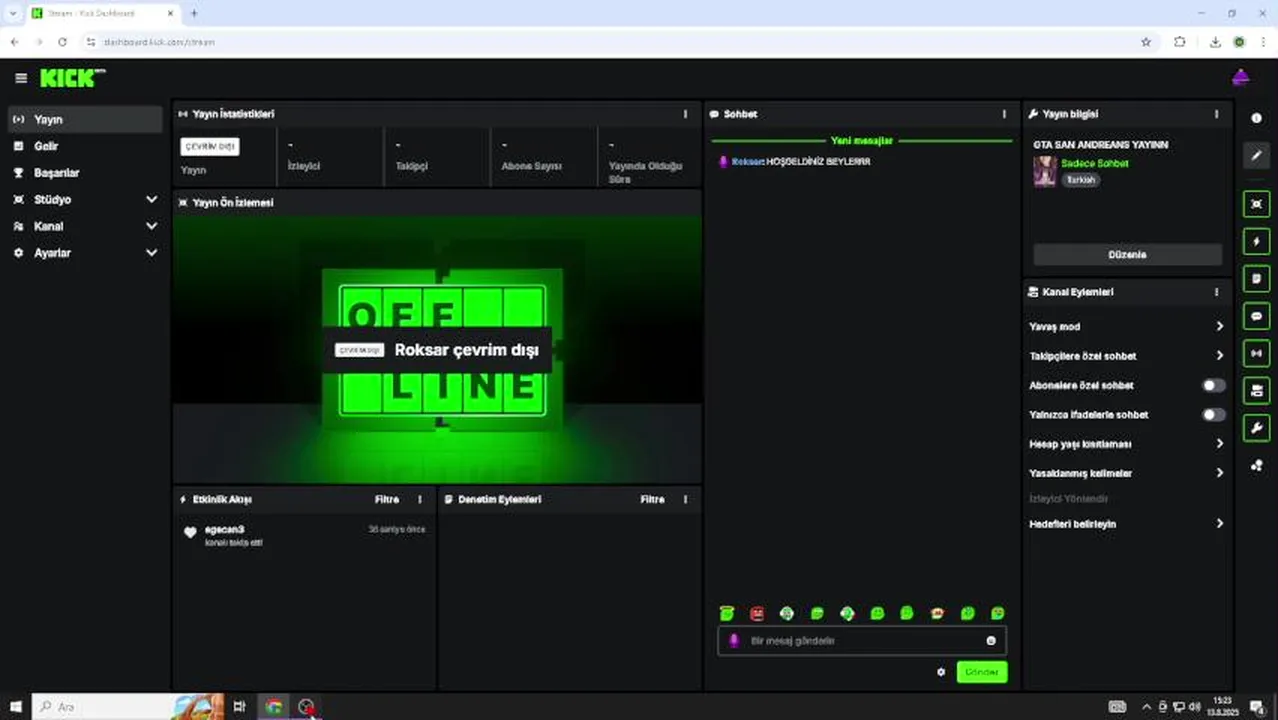Screen dimensions: 1278x720
Task: Click the red angry emote above message box
Action: 757,613
